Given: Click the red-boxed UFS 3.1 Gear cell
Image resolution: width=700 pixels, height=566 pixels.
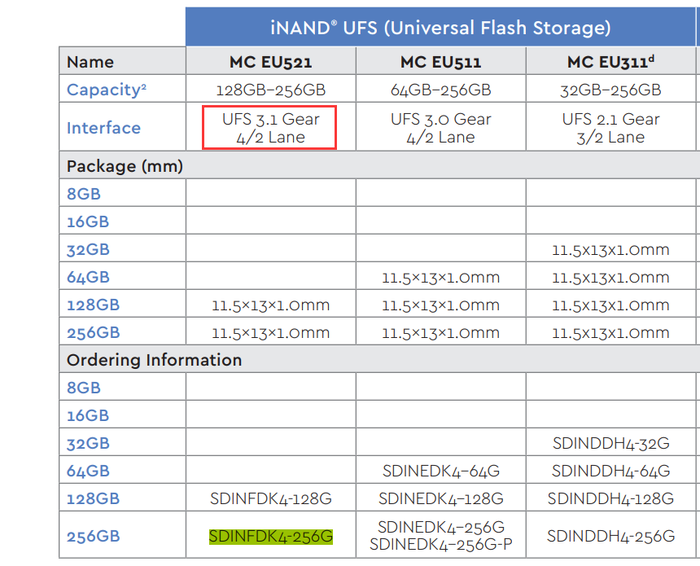Looking at the screenshot, I should [x=270, y=128].
